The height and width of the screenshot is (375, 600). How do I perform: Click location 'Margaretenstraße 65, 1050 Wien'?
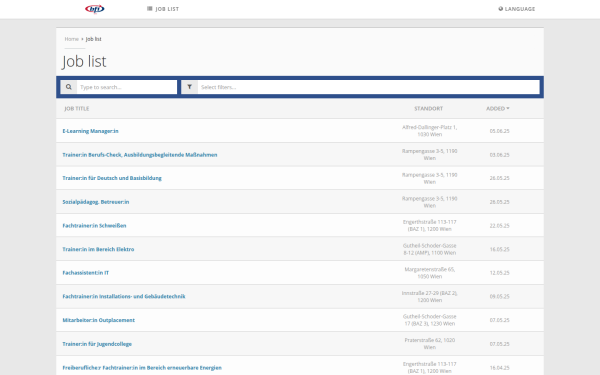click(429, 273)
